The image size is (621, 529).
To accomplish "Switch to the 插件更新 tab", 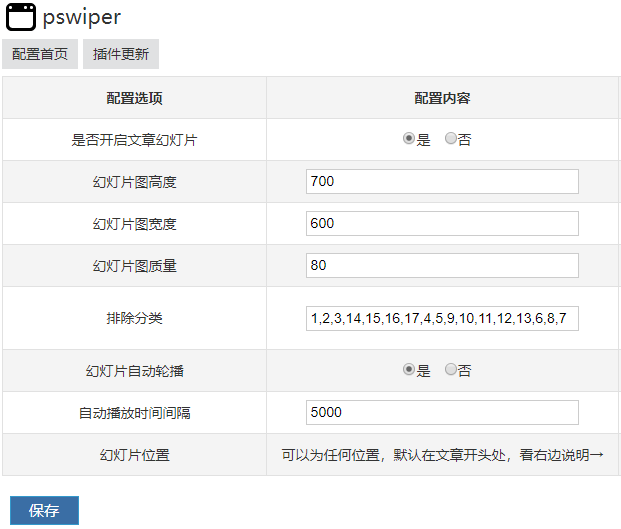I will [x=121, y=54].
